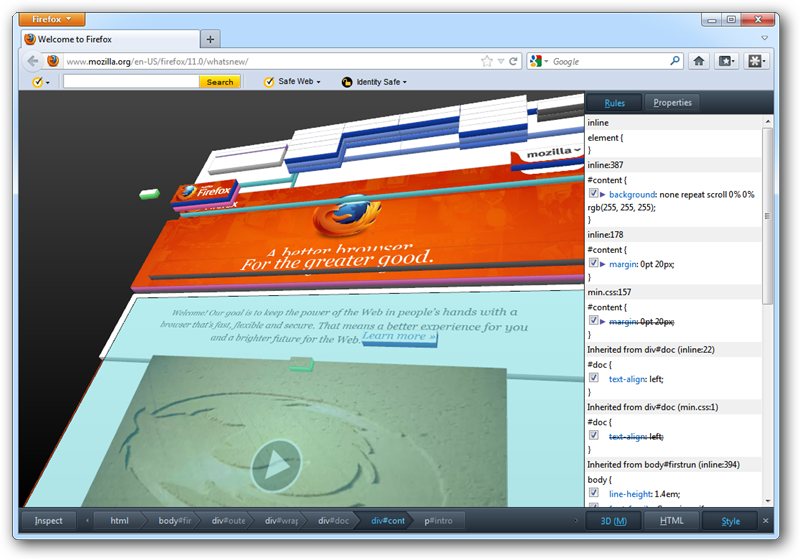
Task: Open a new tab with the plus button
Action: [210, 39]
